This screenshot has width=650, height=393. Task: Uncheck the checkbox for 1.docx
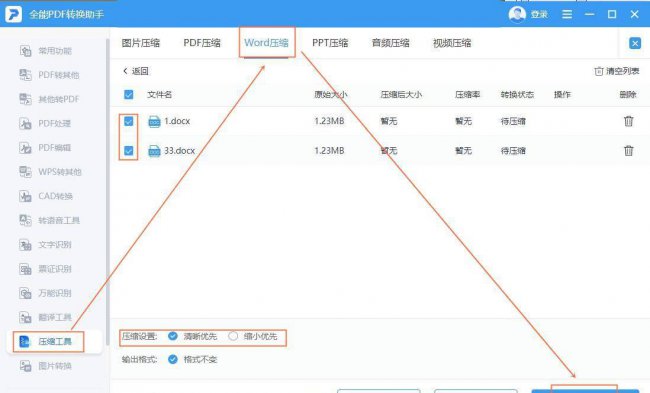tap(129, 121)
